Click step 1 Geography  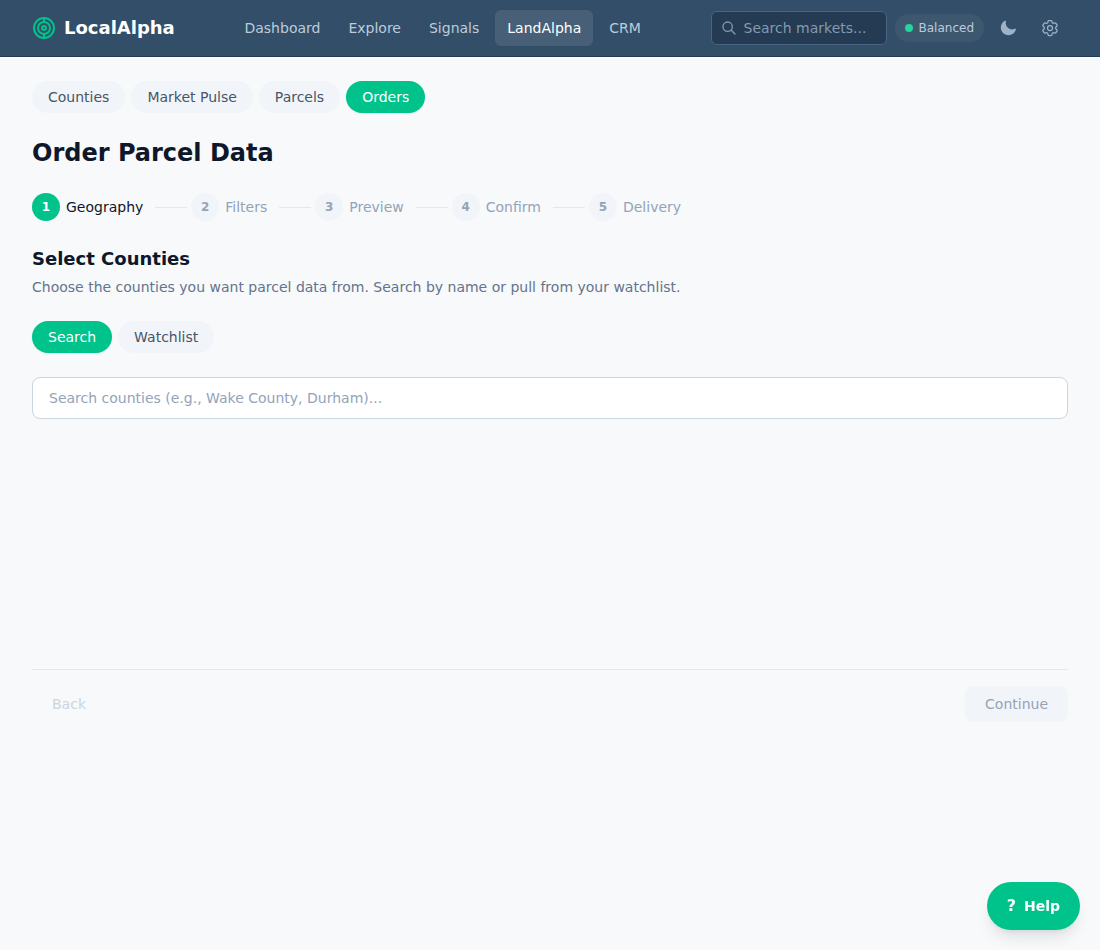pos(88,207)
